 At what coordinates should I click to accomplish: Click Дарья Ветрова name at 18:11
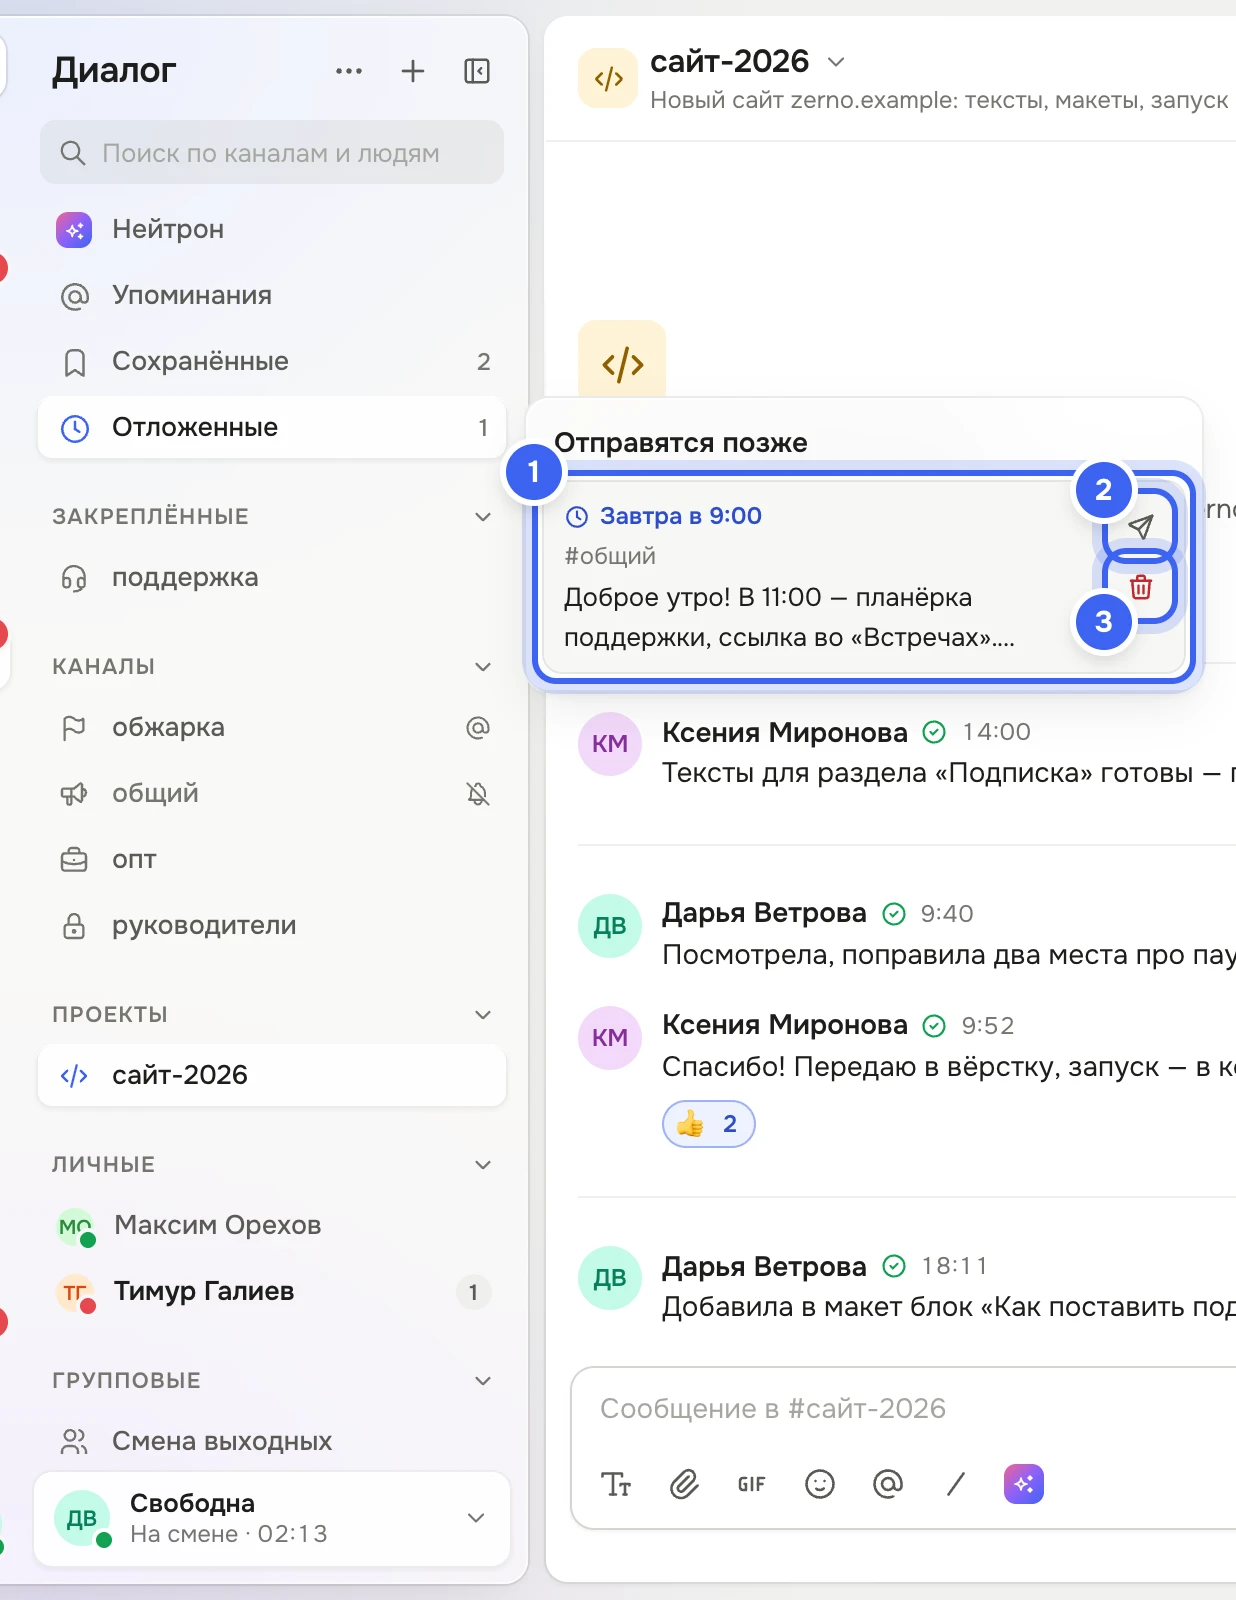click(764, 1266)
